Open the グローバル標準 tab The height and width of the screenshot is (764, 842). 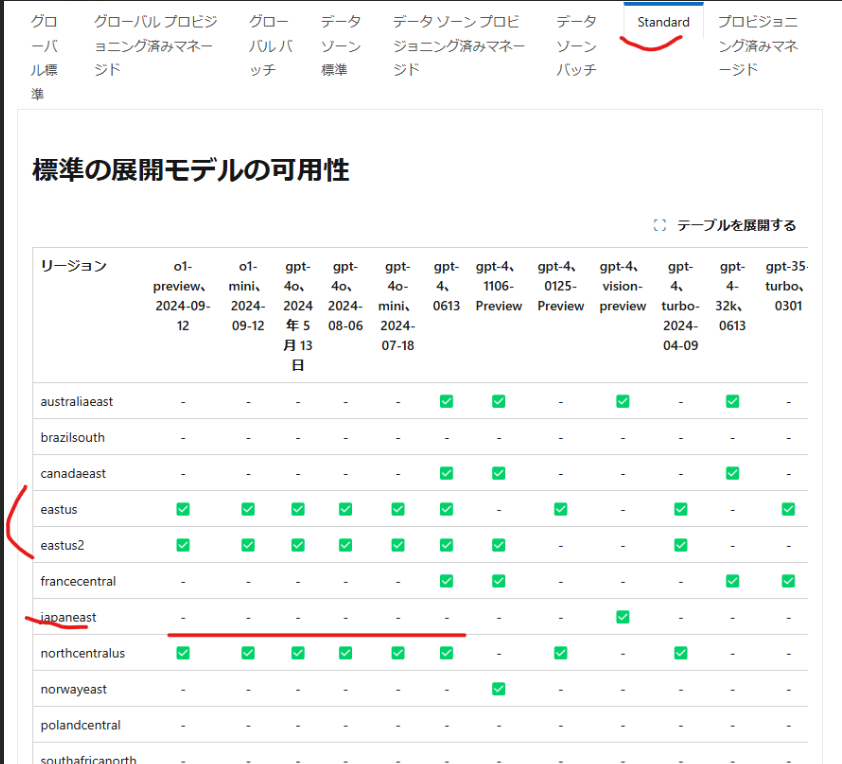pos(44,58)
